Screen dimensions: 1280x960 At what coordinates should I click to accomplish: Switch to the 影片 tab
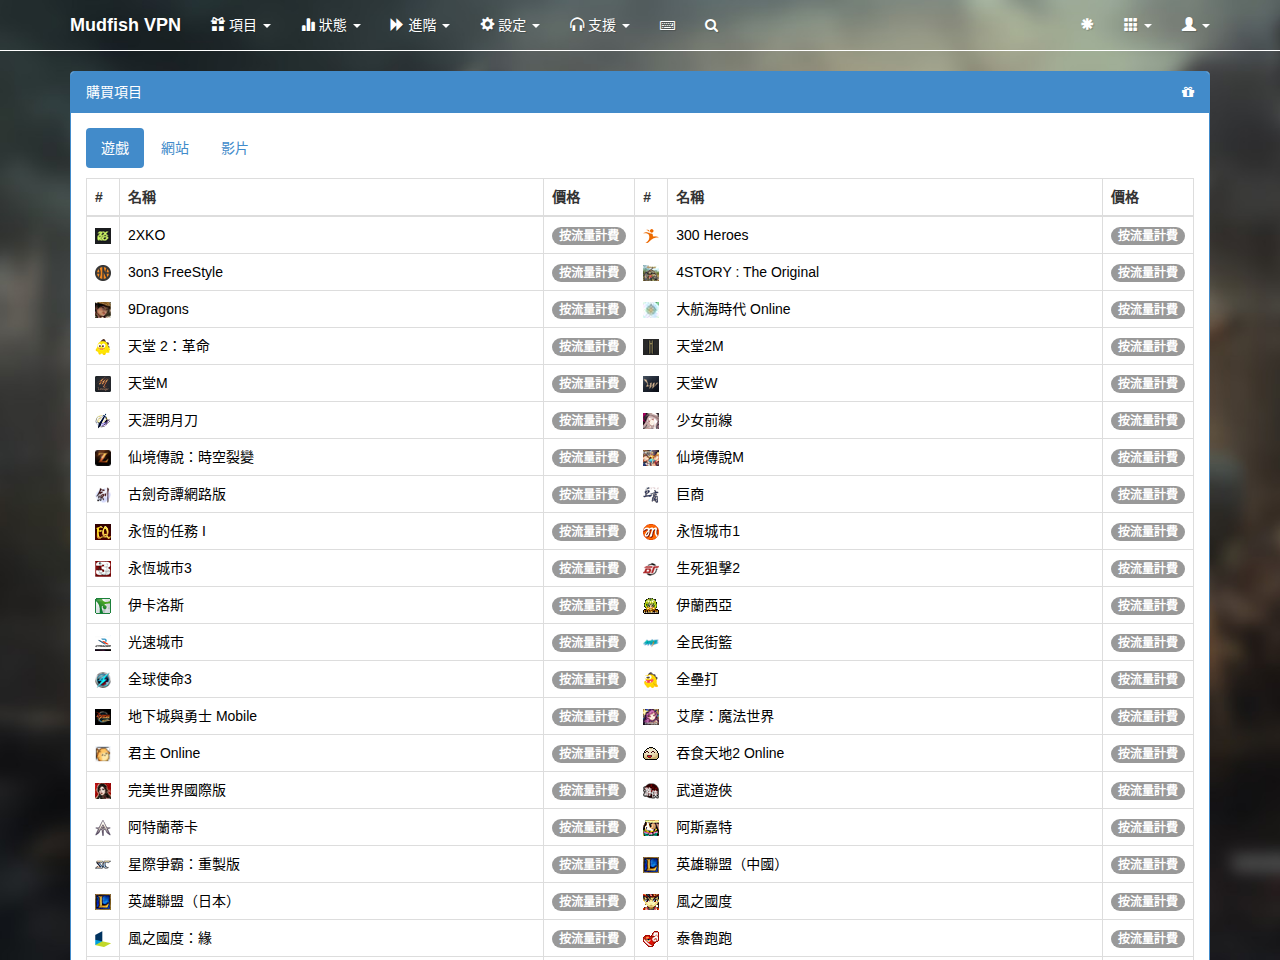pos(235,148)
